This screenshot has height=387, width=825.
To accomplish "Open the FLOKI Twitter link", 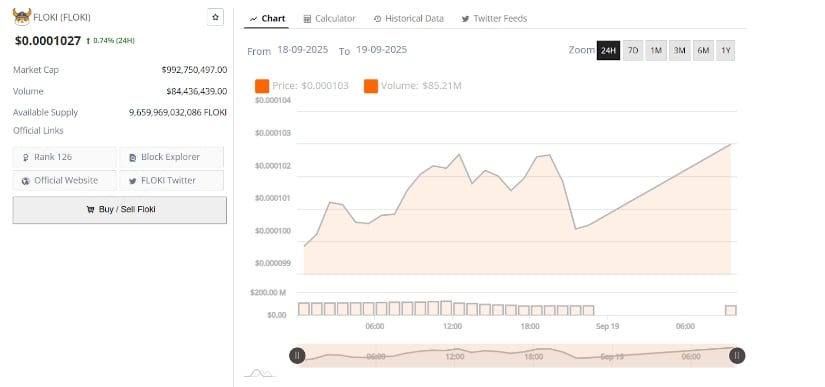I will 172,180.
